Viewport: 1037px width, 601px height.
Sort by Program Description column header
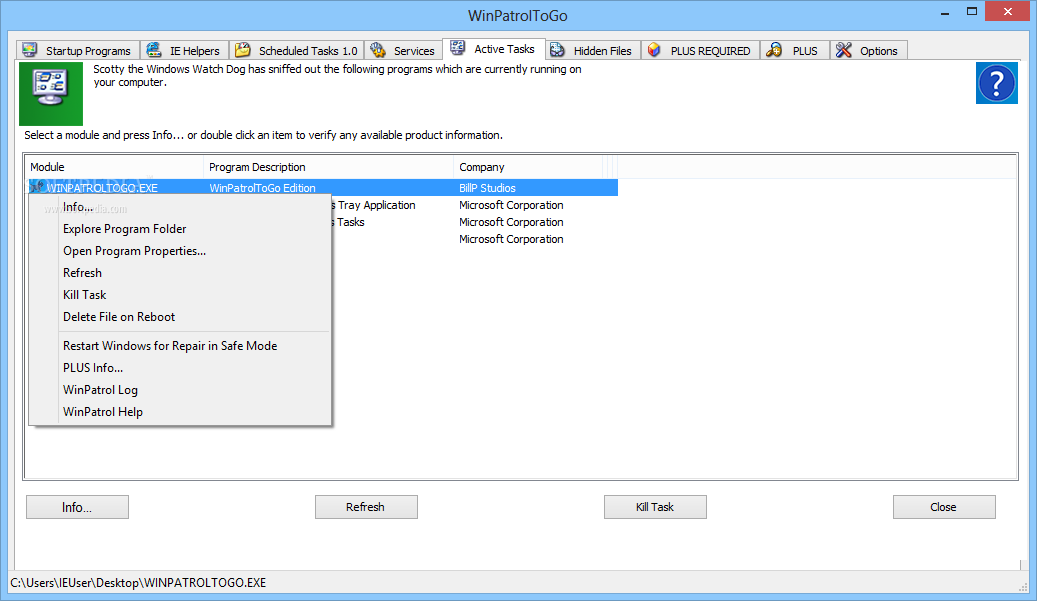coord(328,167)
